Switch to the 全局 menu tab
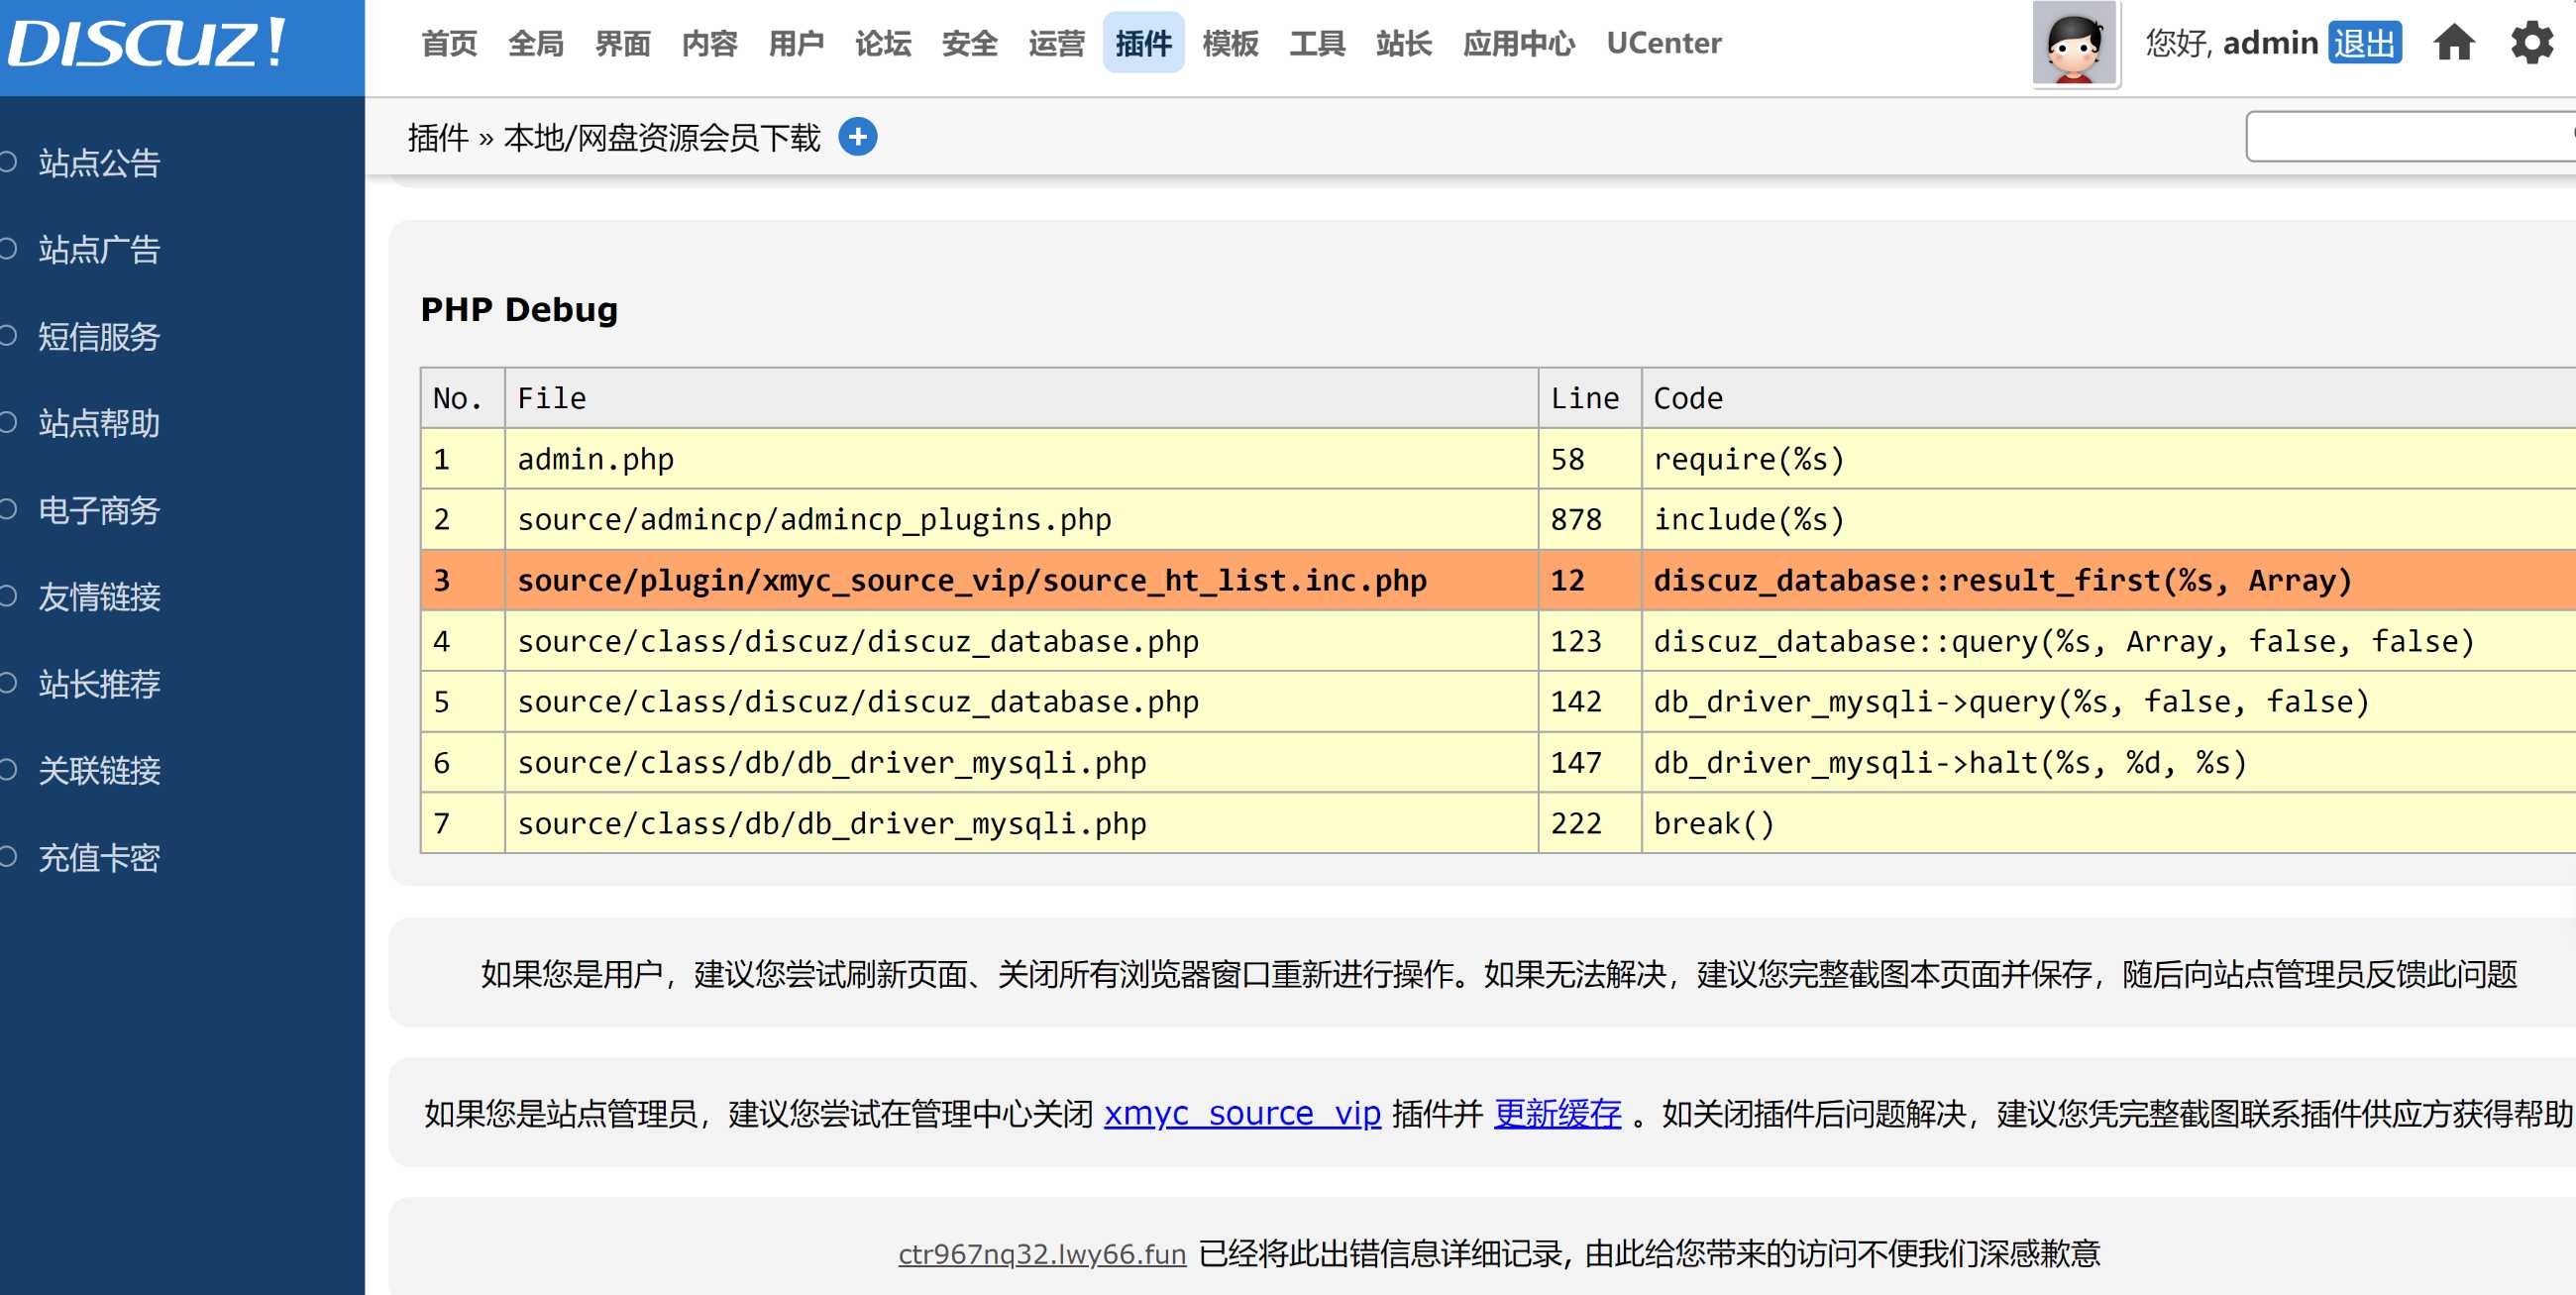 pyautogui.click(x=536, y=43)
